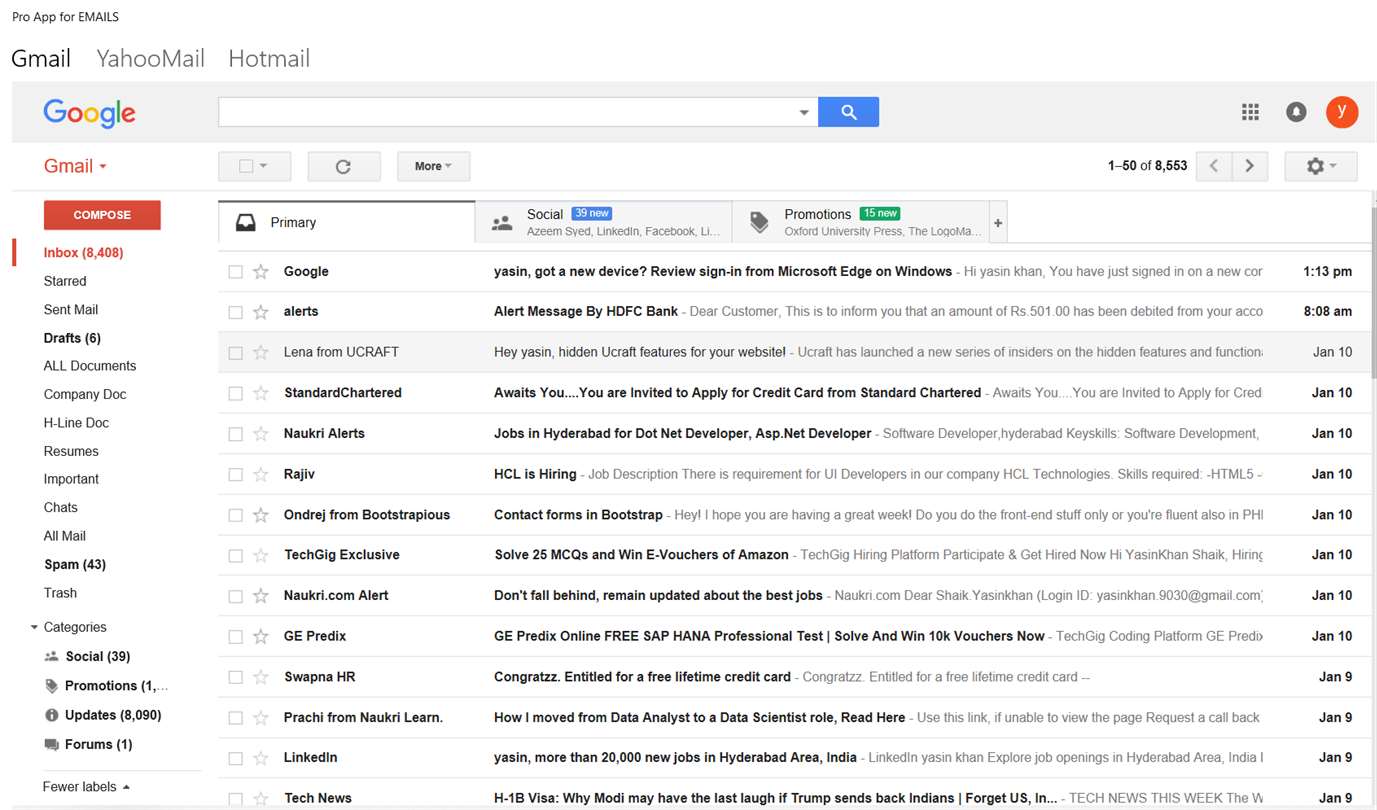1377x810 pixels.
Task: Open the Spam (43) folder
Action: (75, 564)
